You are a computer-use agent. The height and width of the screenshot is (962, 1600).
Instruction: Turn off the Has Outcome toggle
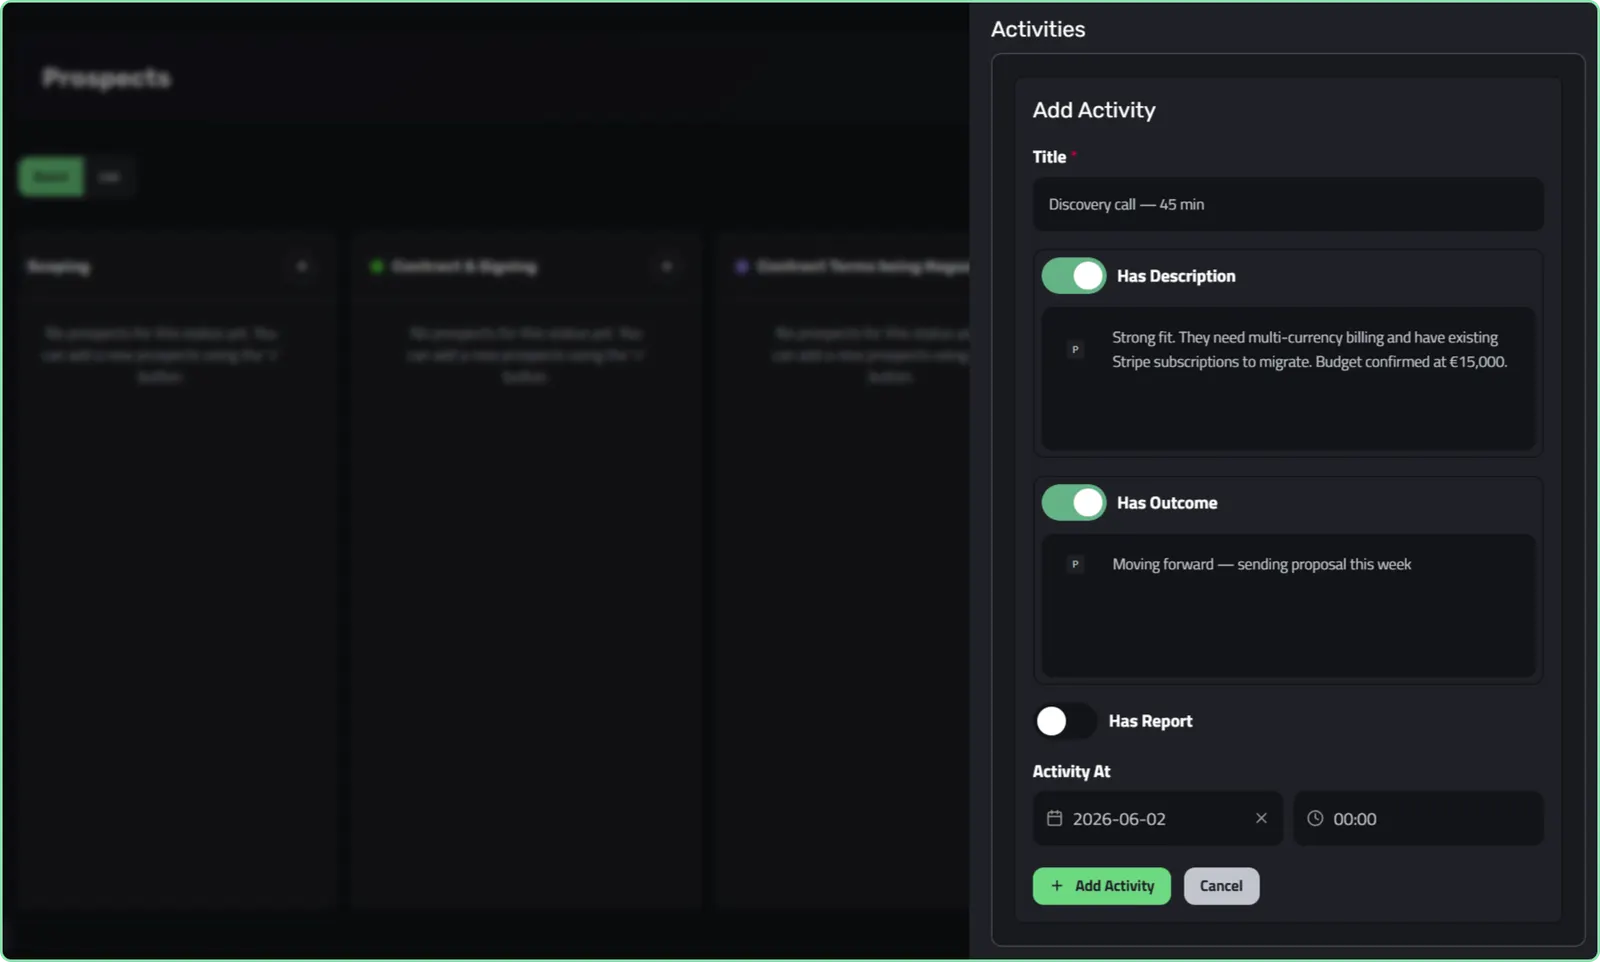tap(1074, 503)
